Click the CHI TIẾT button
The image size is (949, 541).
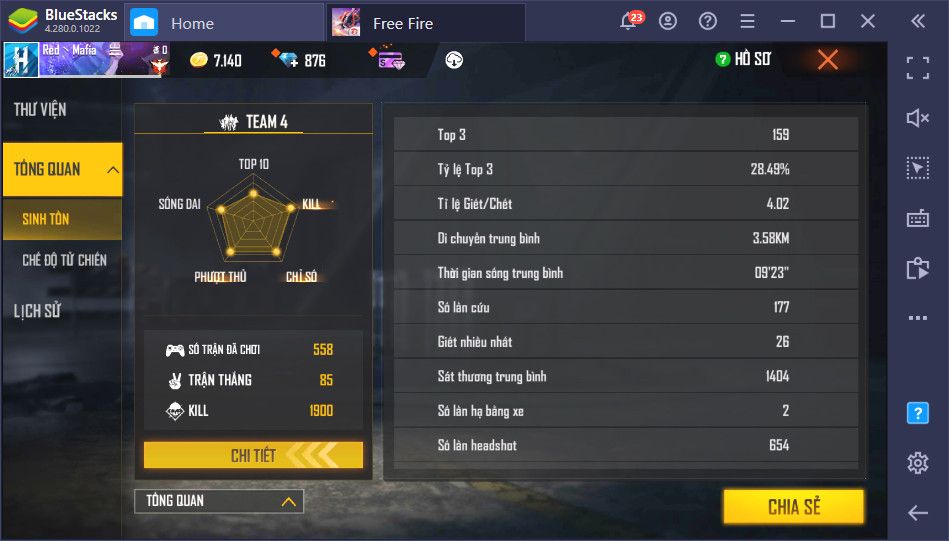[x=253, y=455]
